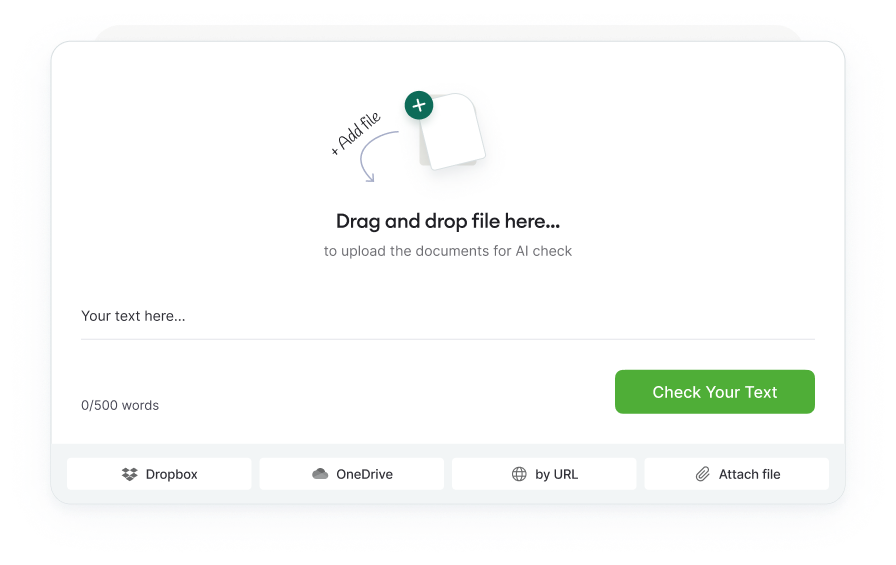This screenshot has height=565, width=896.
Task: Open the Attach file option
Action: click(737, 474)
